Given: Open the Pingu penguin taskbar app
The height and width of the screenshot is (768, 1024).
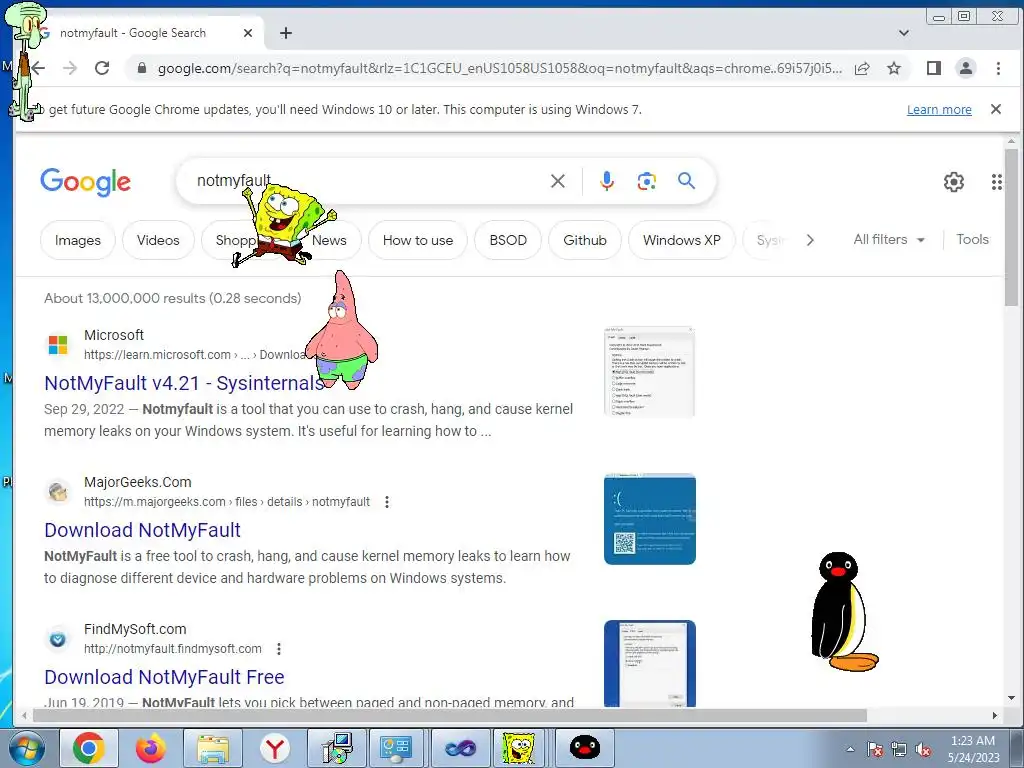Looking at the screenshot, I should 584,748.
